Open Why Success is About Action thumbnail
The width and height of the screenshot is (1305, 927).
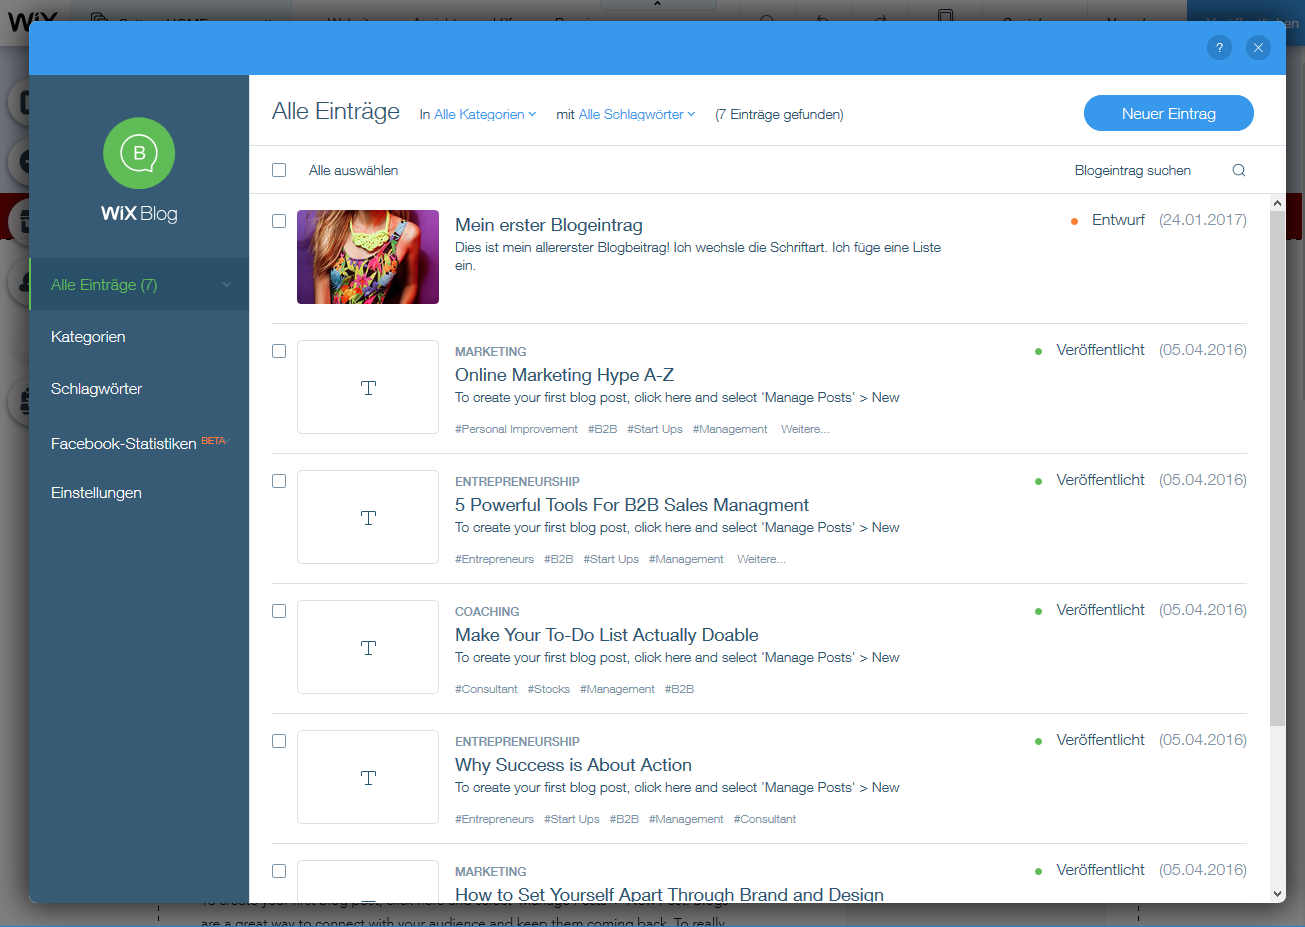(368, 777)
